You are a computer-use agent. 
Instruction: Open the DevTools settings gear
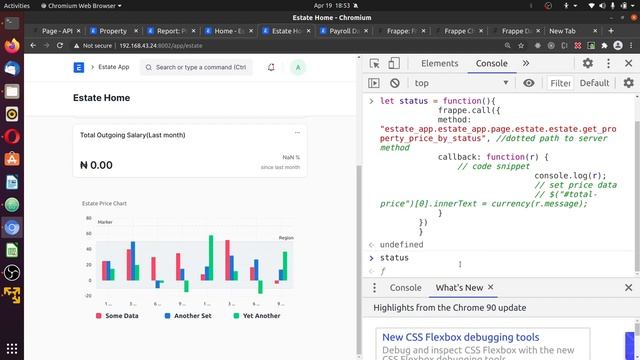pyautogui.click(x=588, y=63)
